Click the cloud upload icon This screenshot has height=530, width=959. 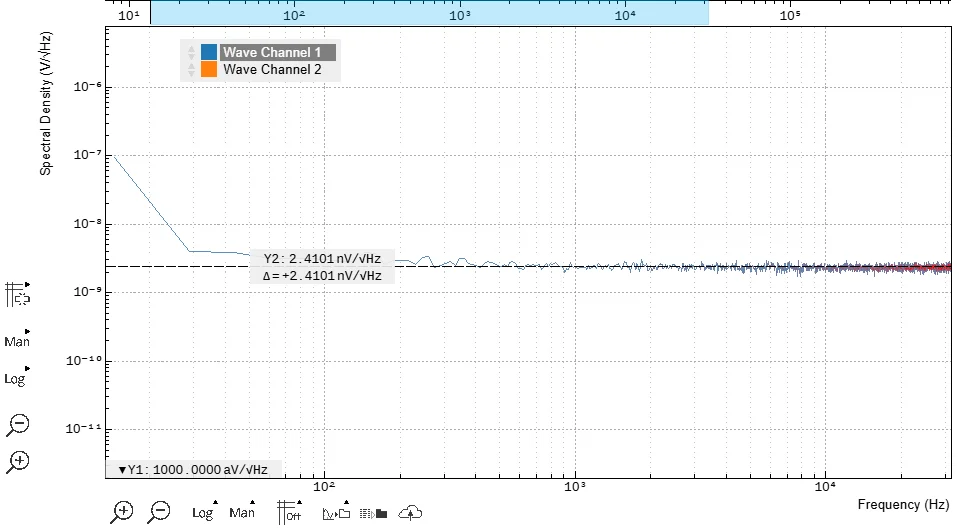tap(410, 512)
